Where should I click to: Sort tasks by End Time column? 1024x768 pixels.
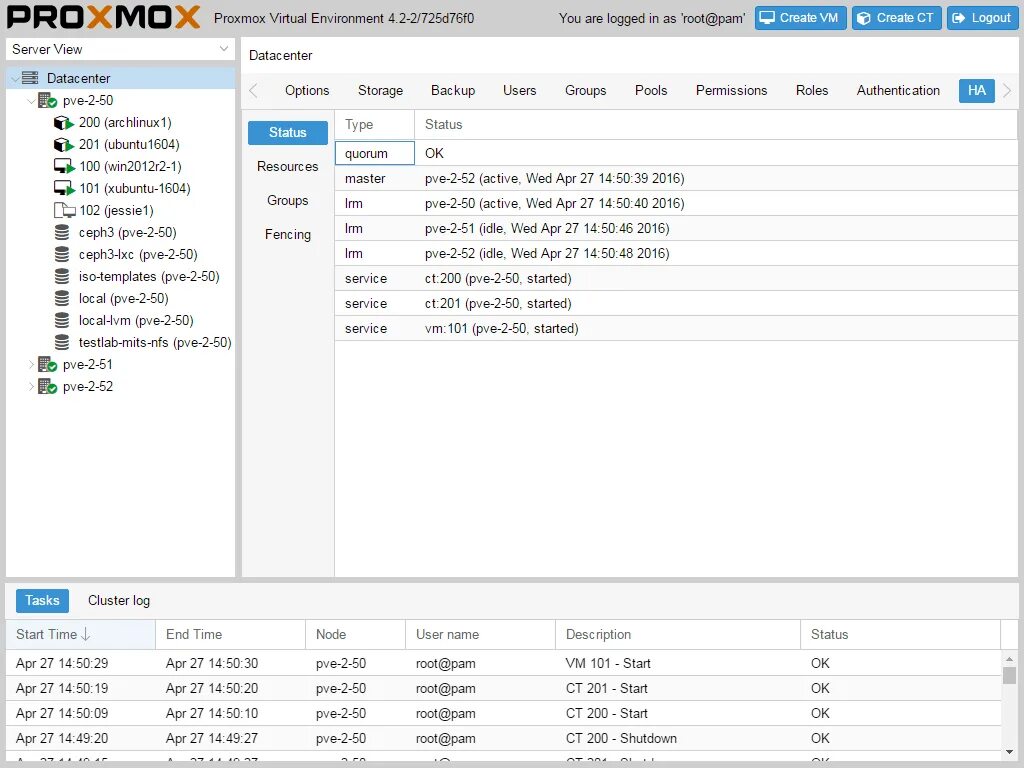point(231,635)
